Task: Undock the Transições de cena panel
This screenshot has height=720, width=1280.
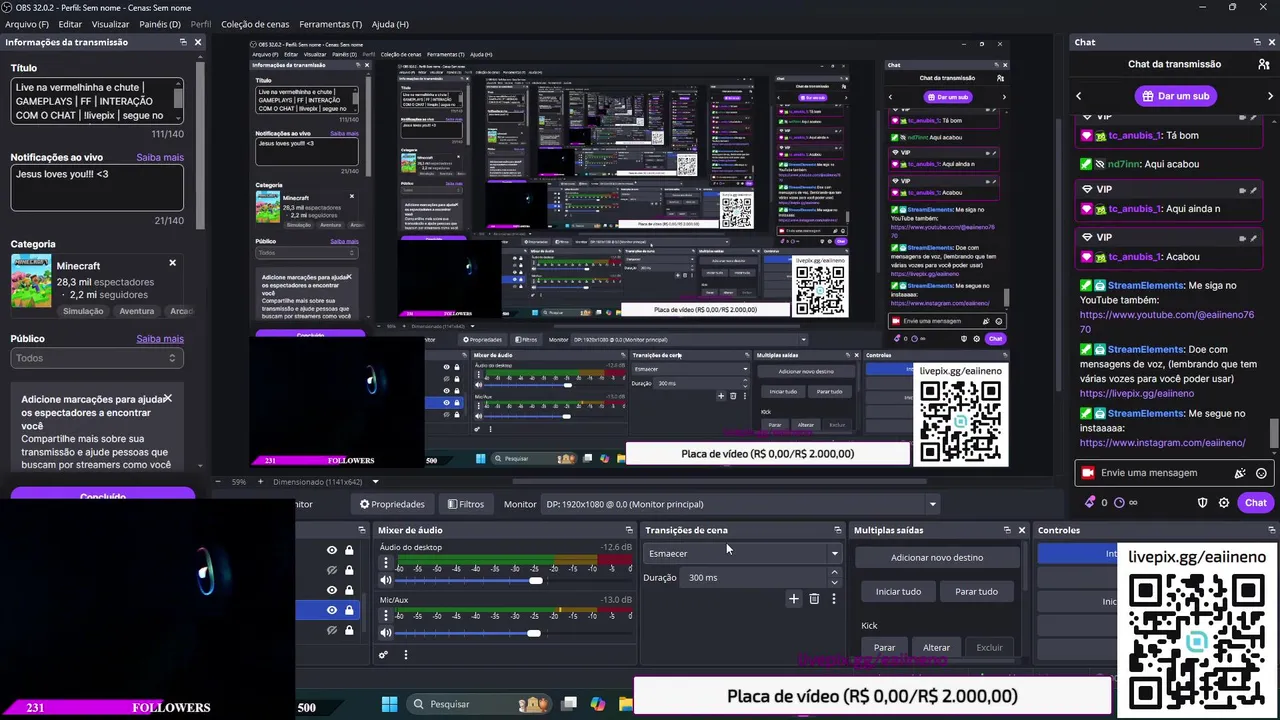Action: tap(837, 530)
